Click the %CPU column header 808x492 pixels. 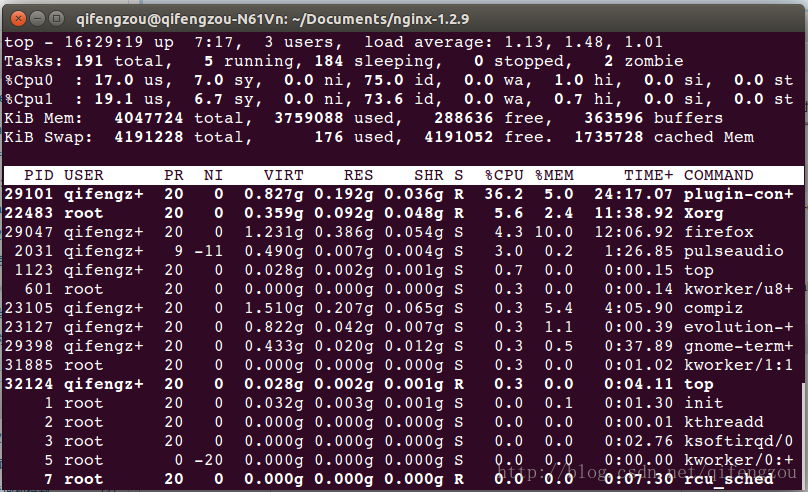click(x=503, y=176)
